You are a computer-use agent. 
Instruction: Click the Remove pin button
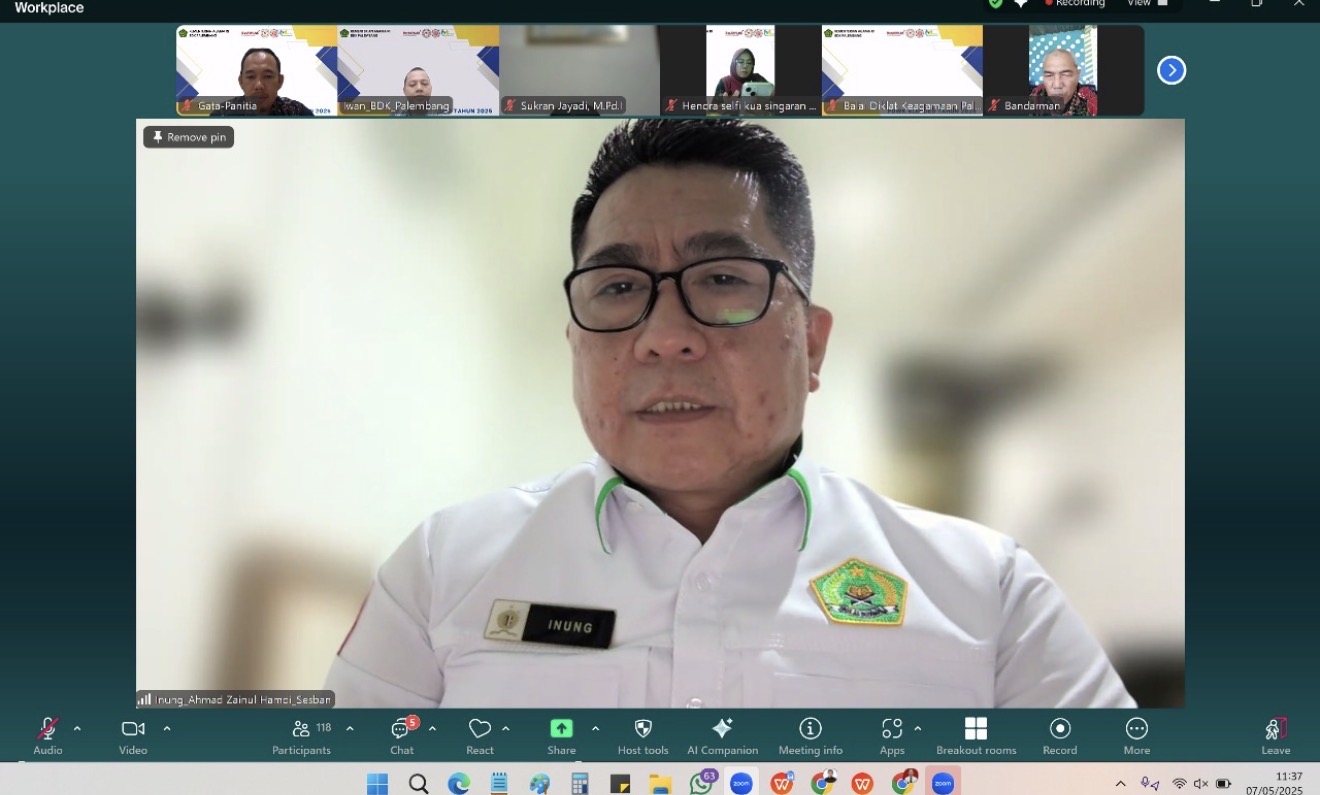click(x=188, y=137)
